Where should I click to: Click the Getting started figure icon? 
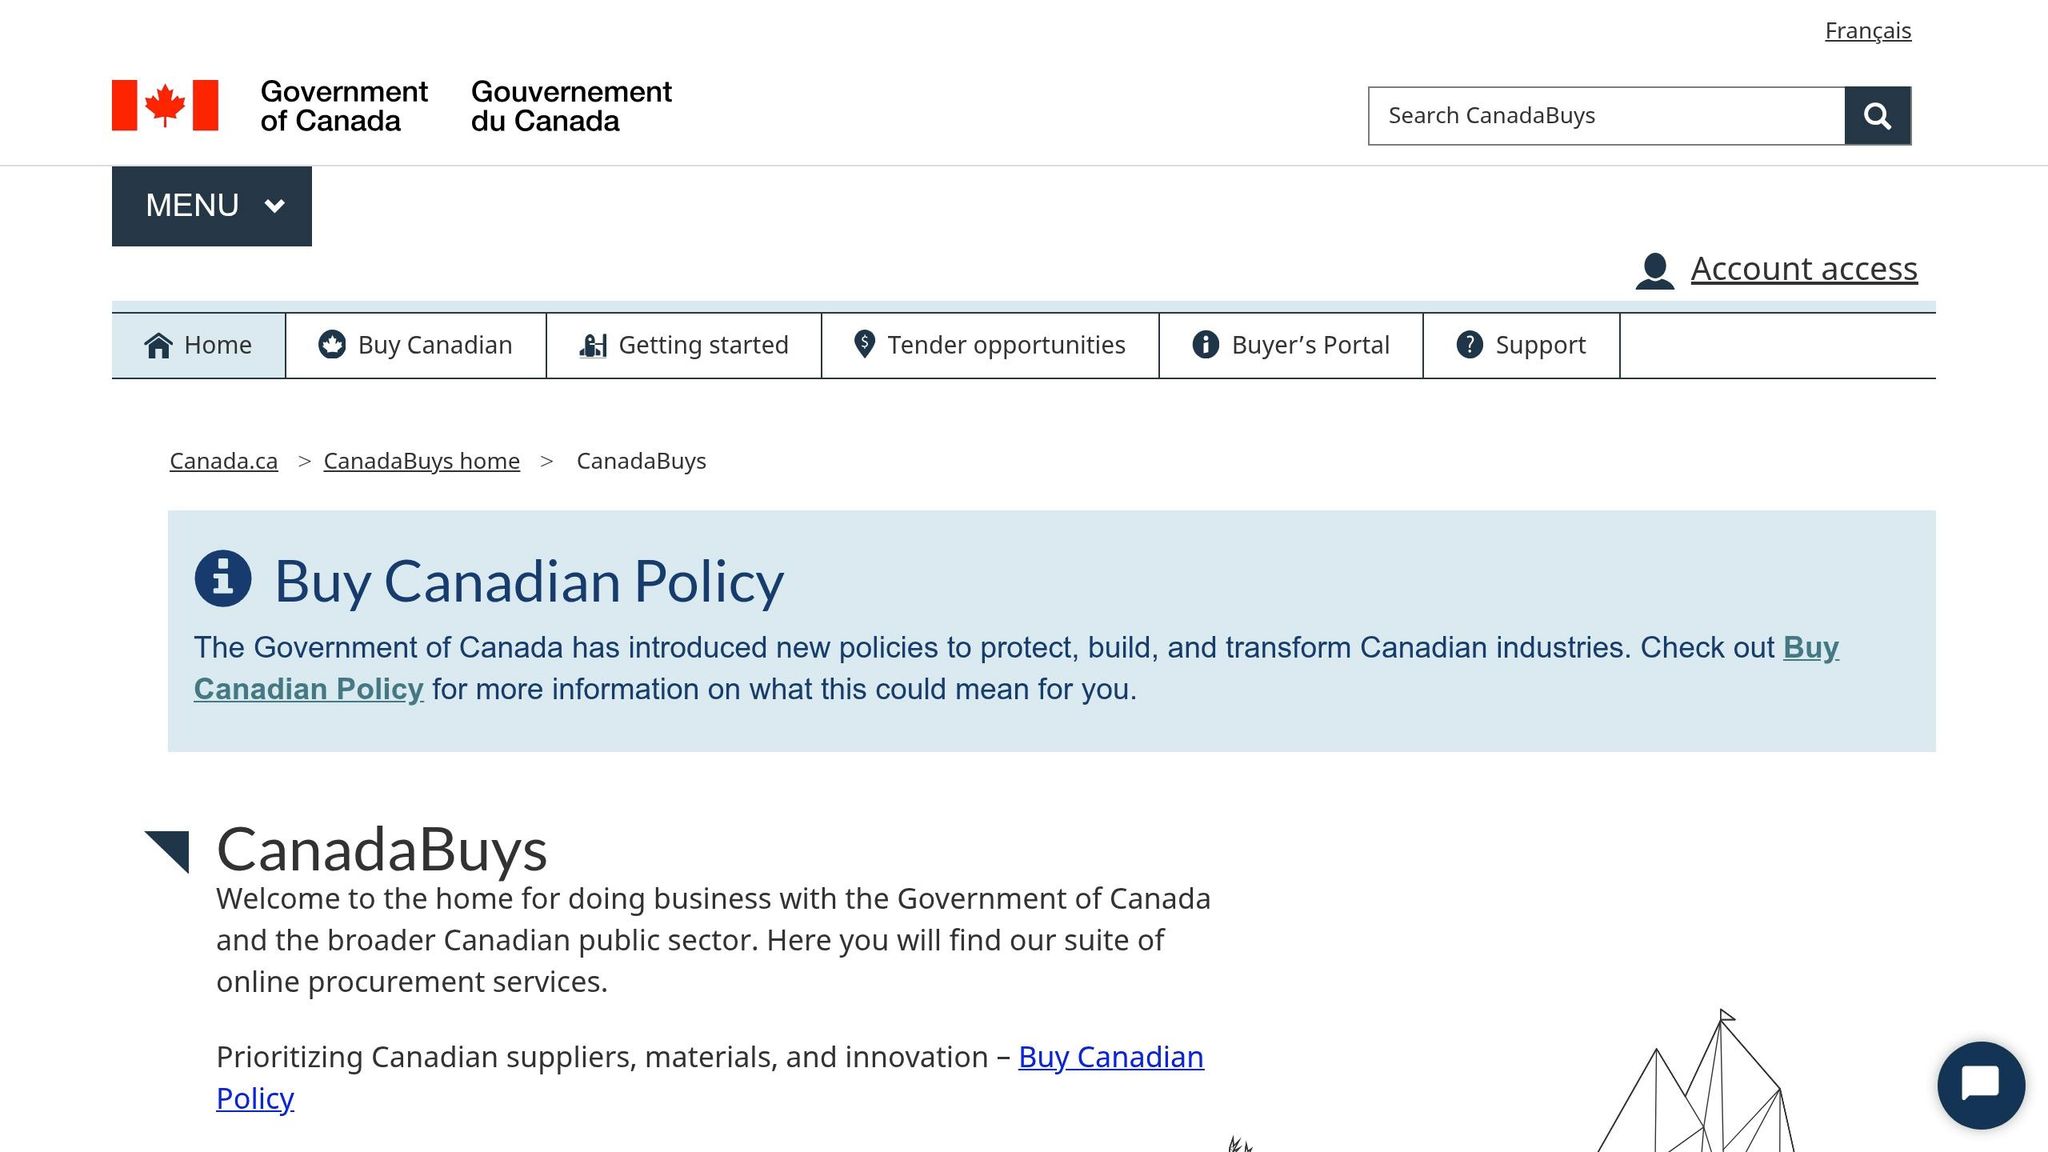593,345
